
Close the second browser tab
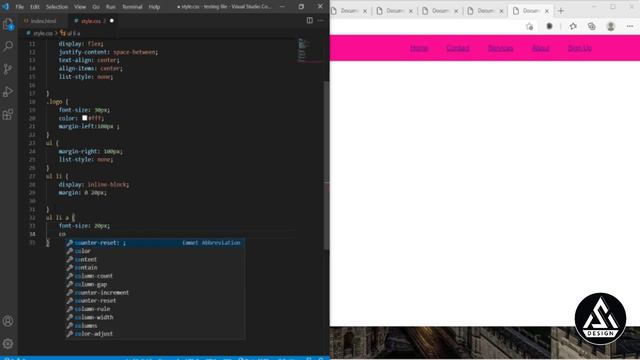[x=411, y=11]
